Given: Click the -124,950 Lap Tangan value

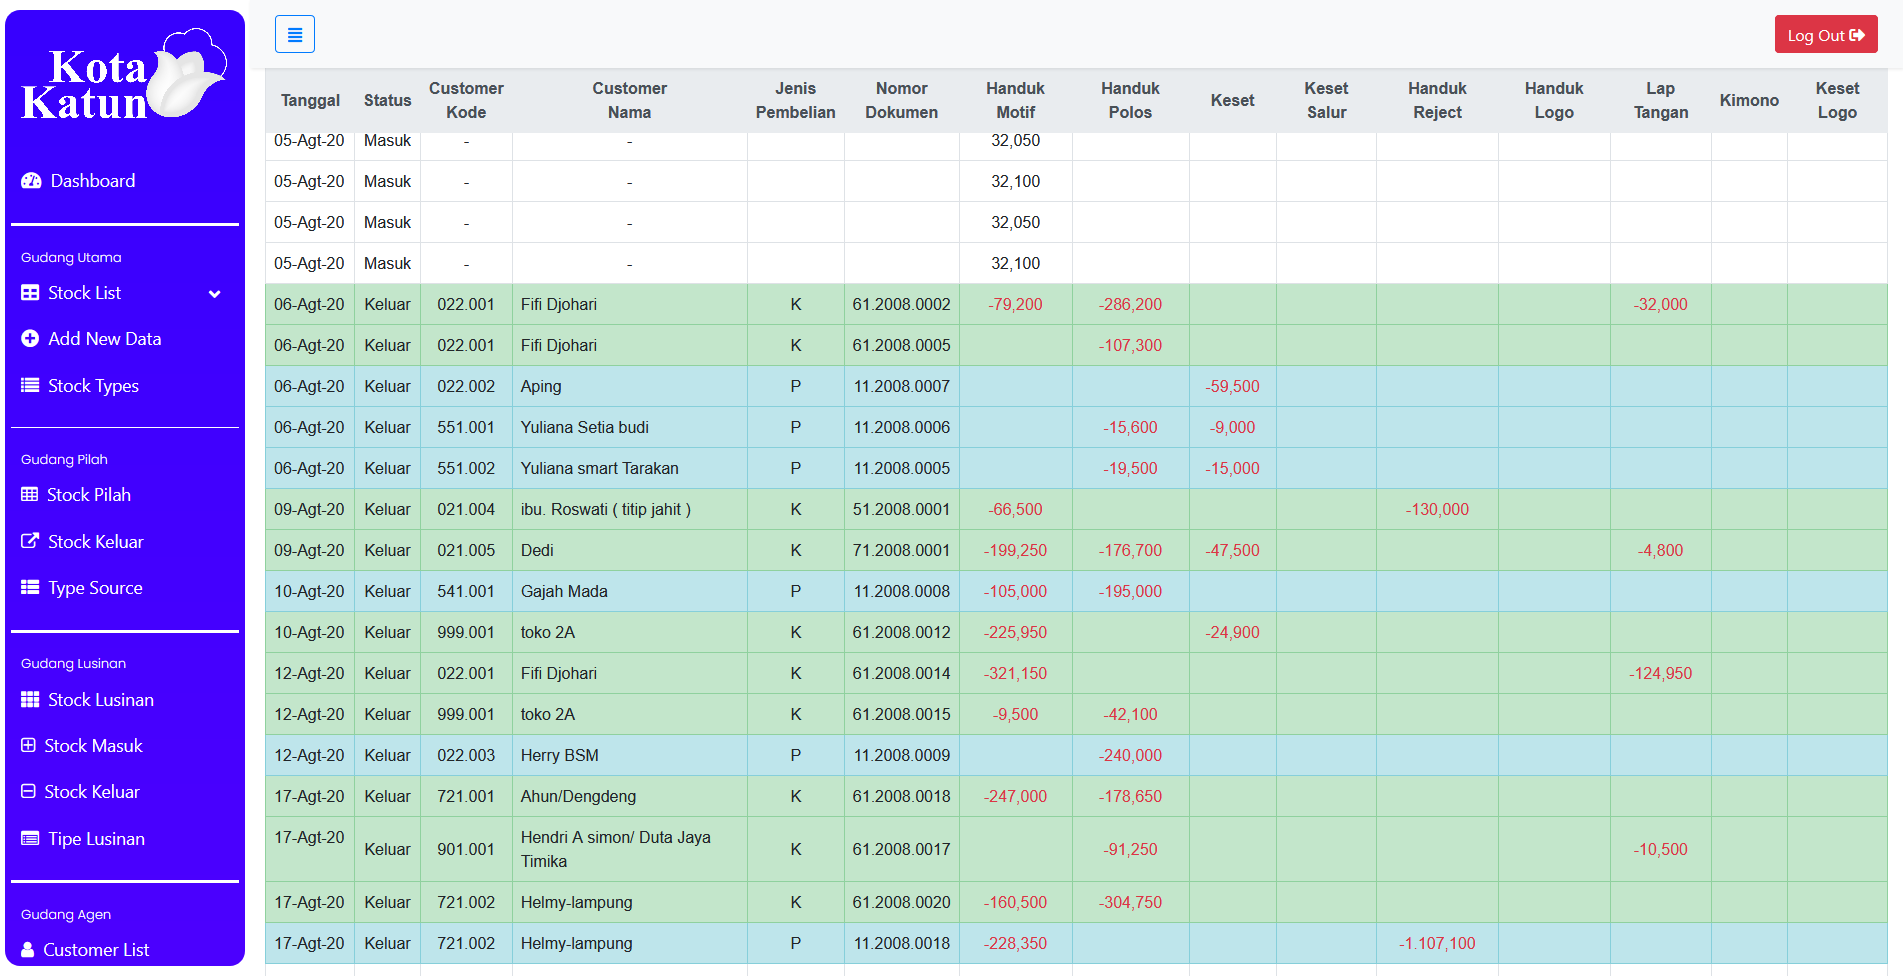Looking at the screenshot, I should click(x=1660, y=673).
